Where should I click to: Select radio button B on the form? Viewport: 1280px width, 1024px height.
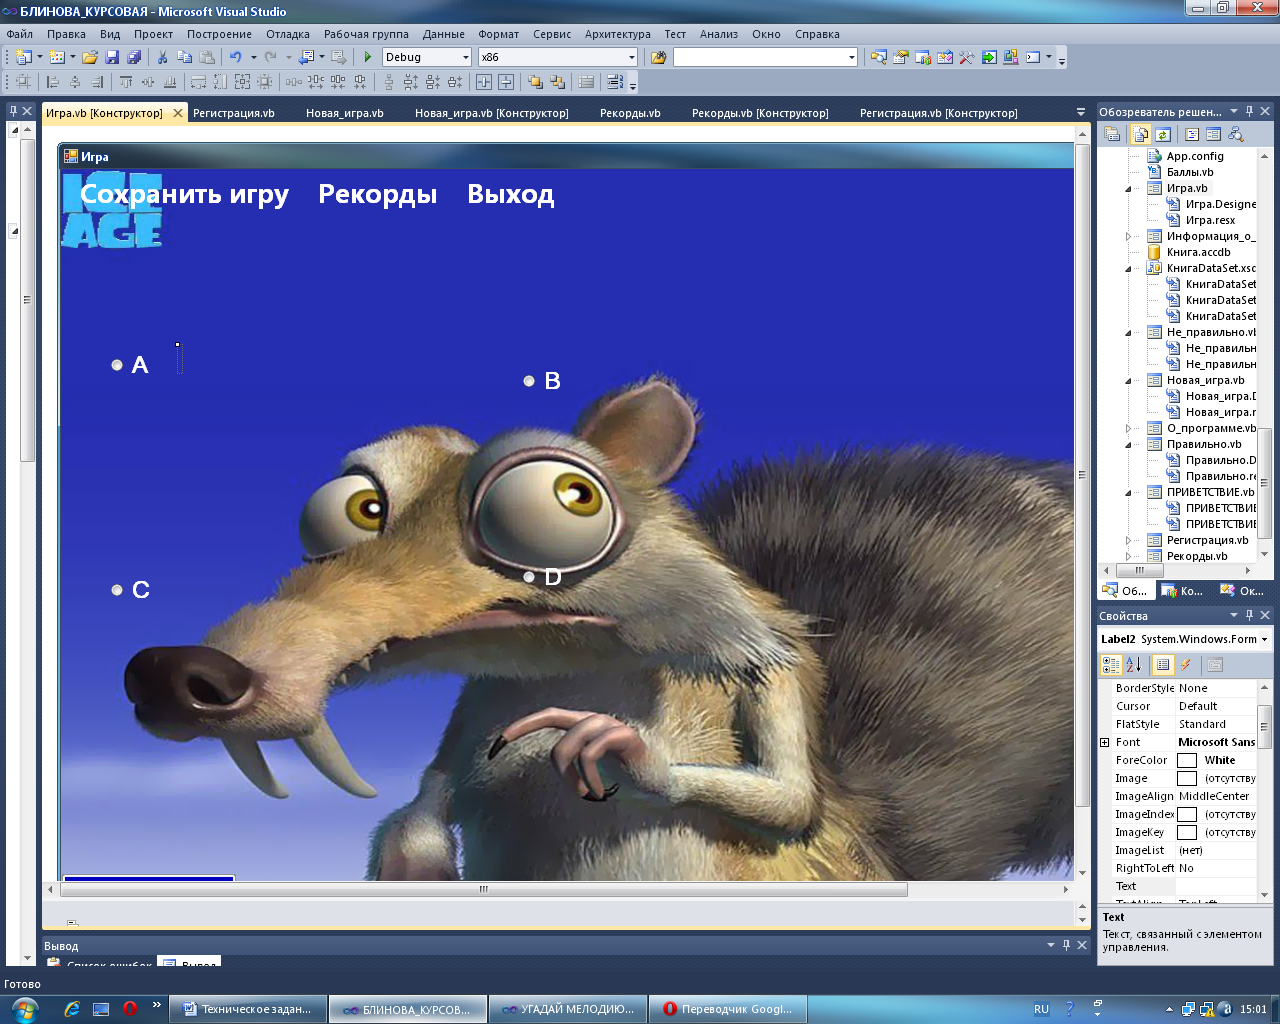(543, 381)
